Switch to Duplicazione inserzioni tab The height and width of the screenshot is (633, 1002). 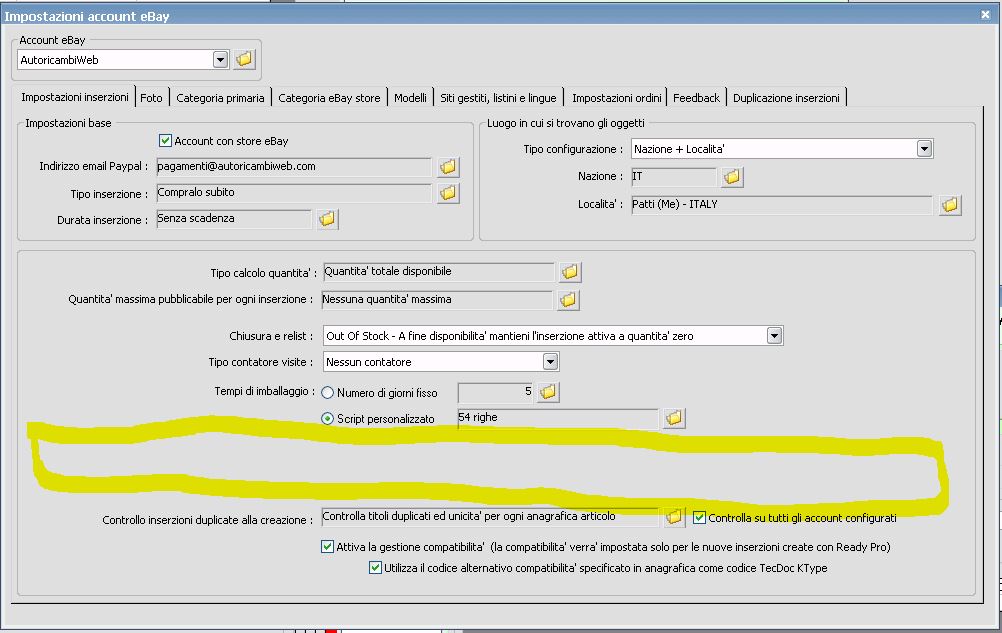(787, 98)
